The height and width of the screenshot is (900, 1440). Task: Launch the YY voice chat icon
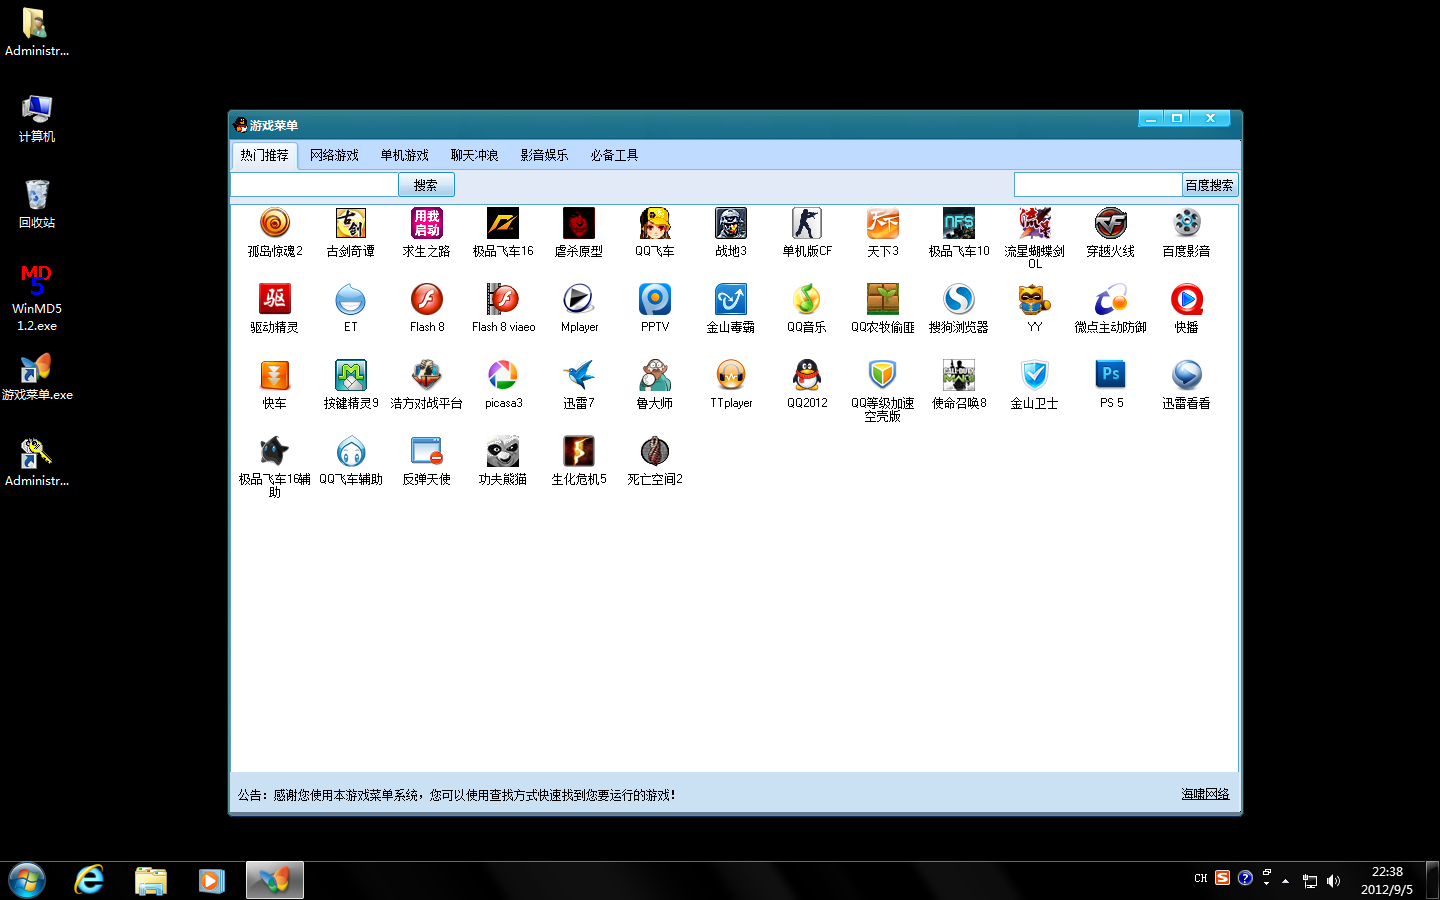1035,299
